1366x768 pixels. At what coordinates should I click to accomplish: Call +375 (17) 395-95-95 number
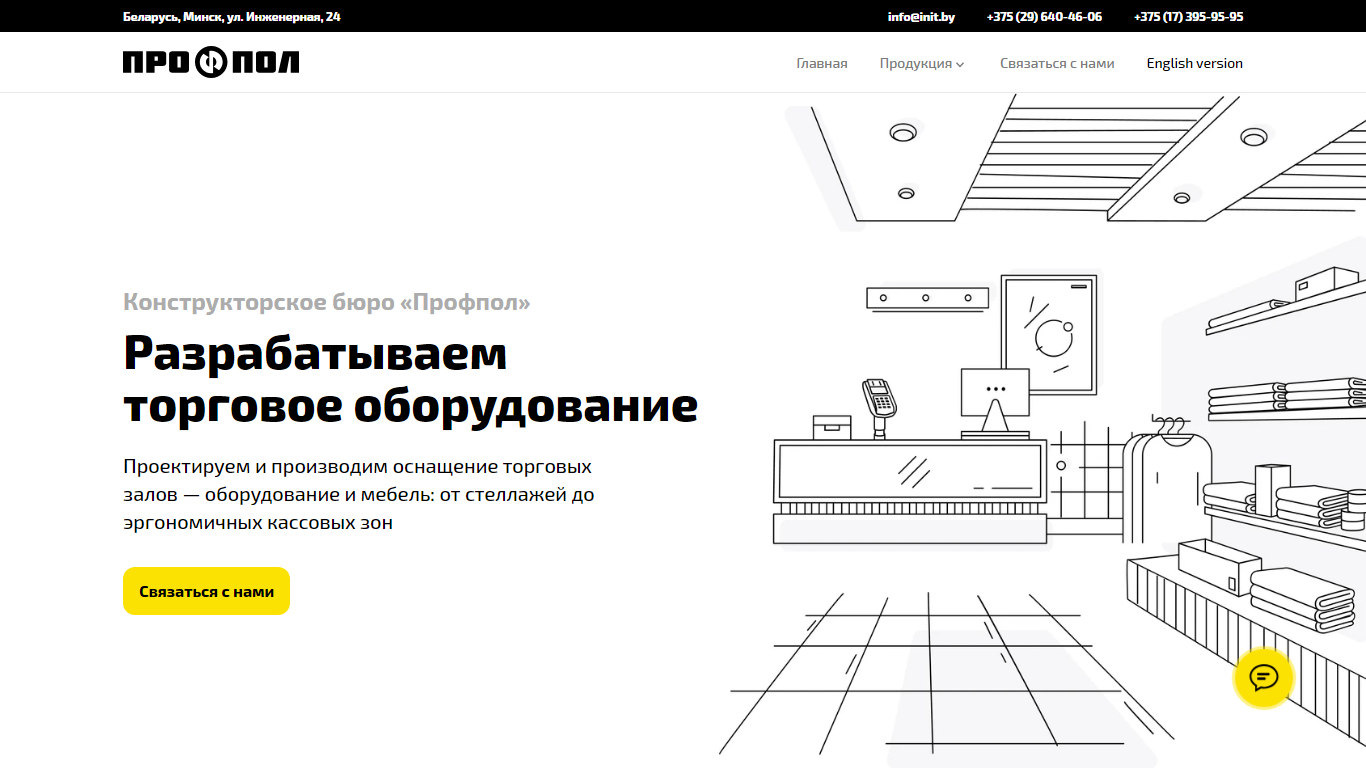[1188, 17]
